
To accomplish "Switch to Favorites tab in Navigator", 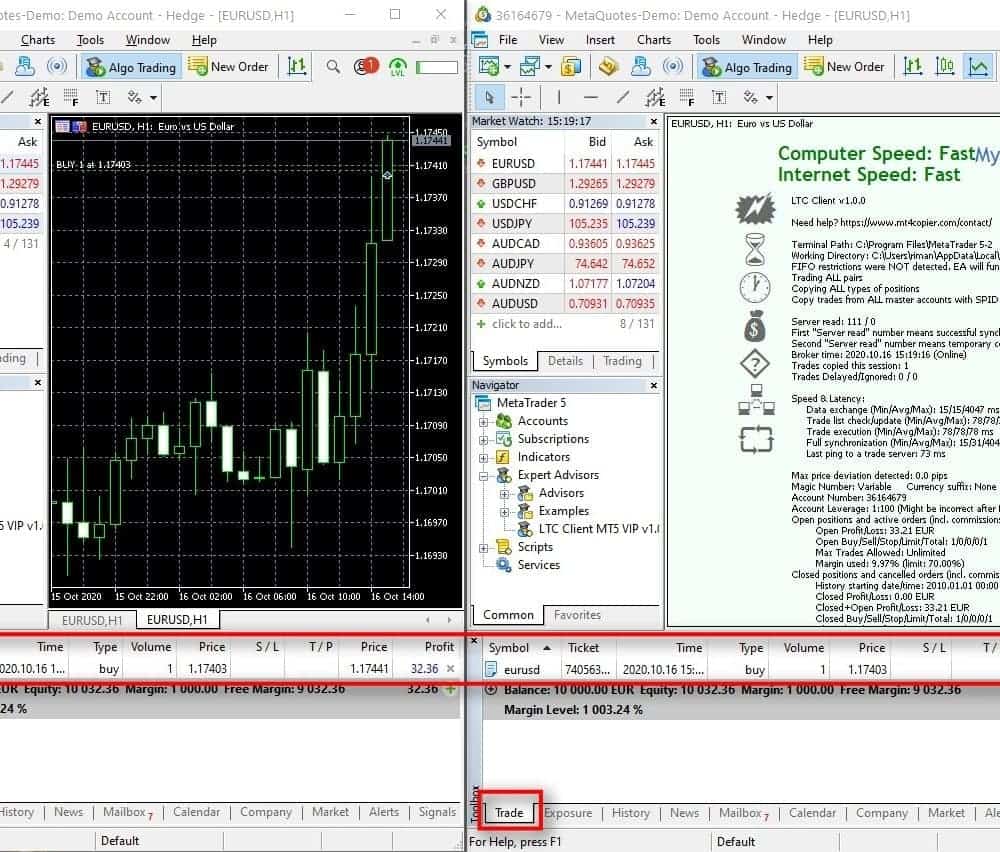I will 577,615.
